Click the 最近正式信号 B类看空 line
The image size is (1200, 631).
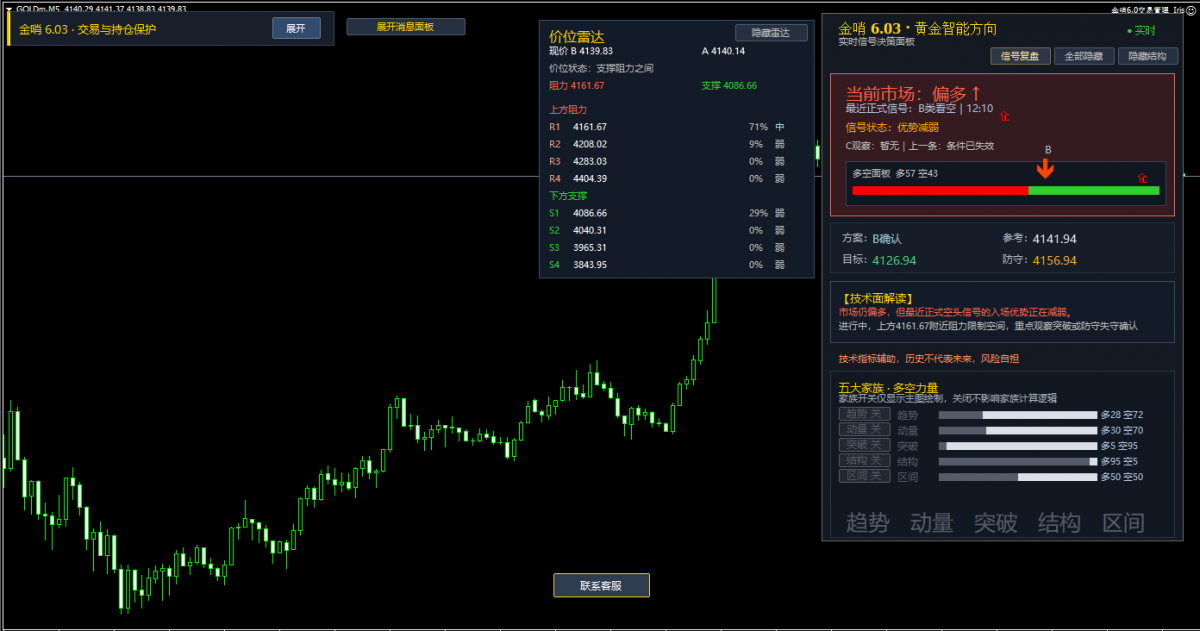pos(919,108)
